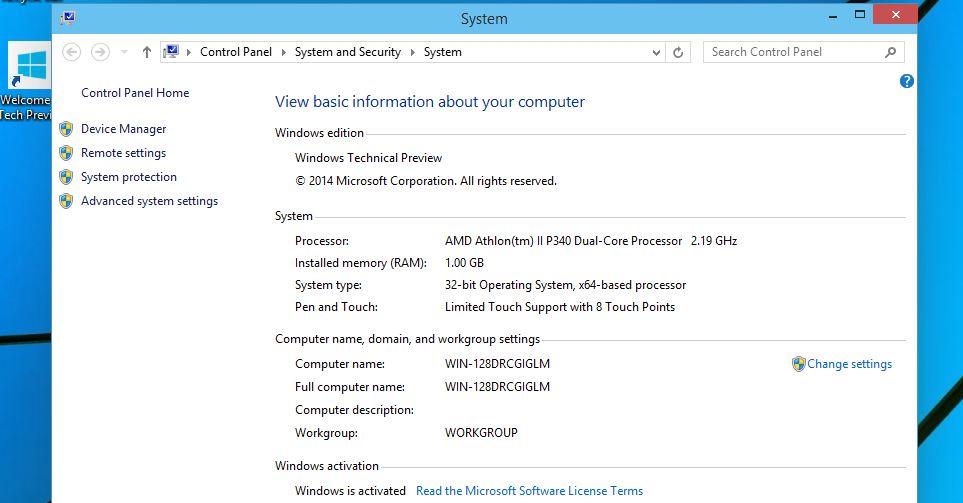The width and height of the screenshot is (963, 503).
Task: Refresh the System page
Action: (x=678, y=52)
